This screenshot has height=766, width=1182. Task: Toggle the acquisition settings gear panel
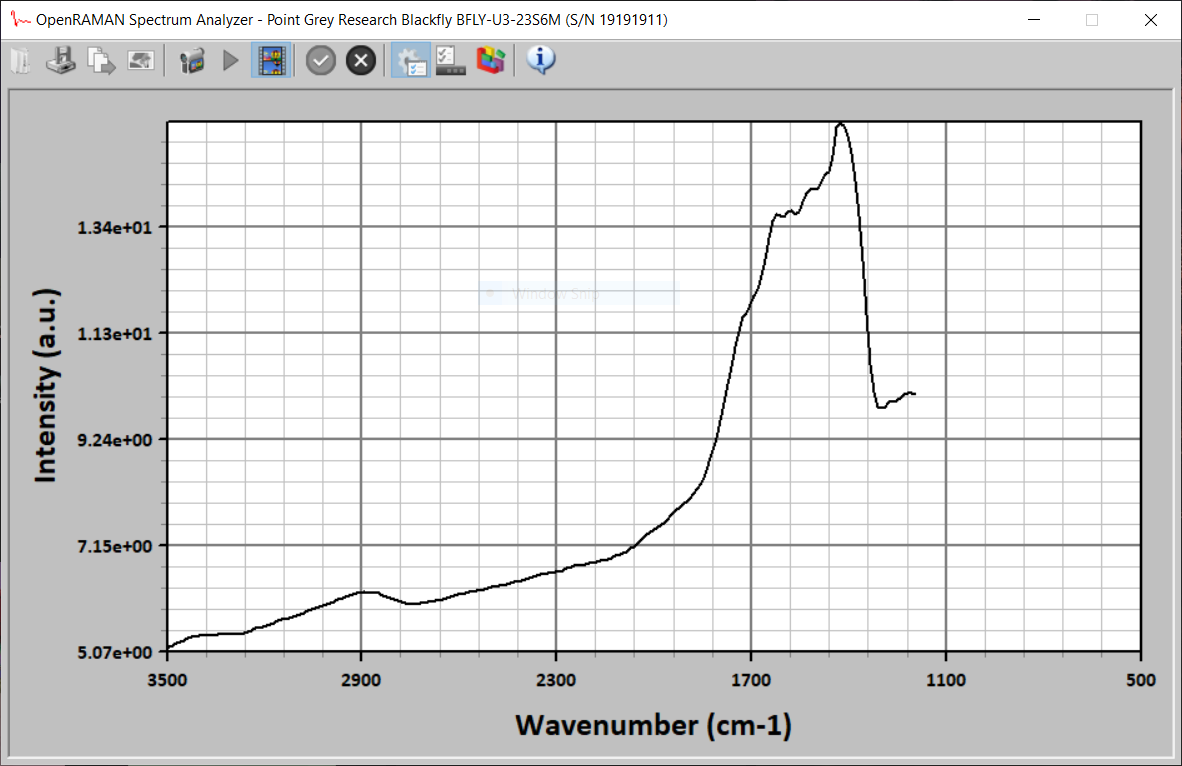point(410,60)
